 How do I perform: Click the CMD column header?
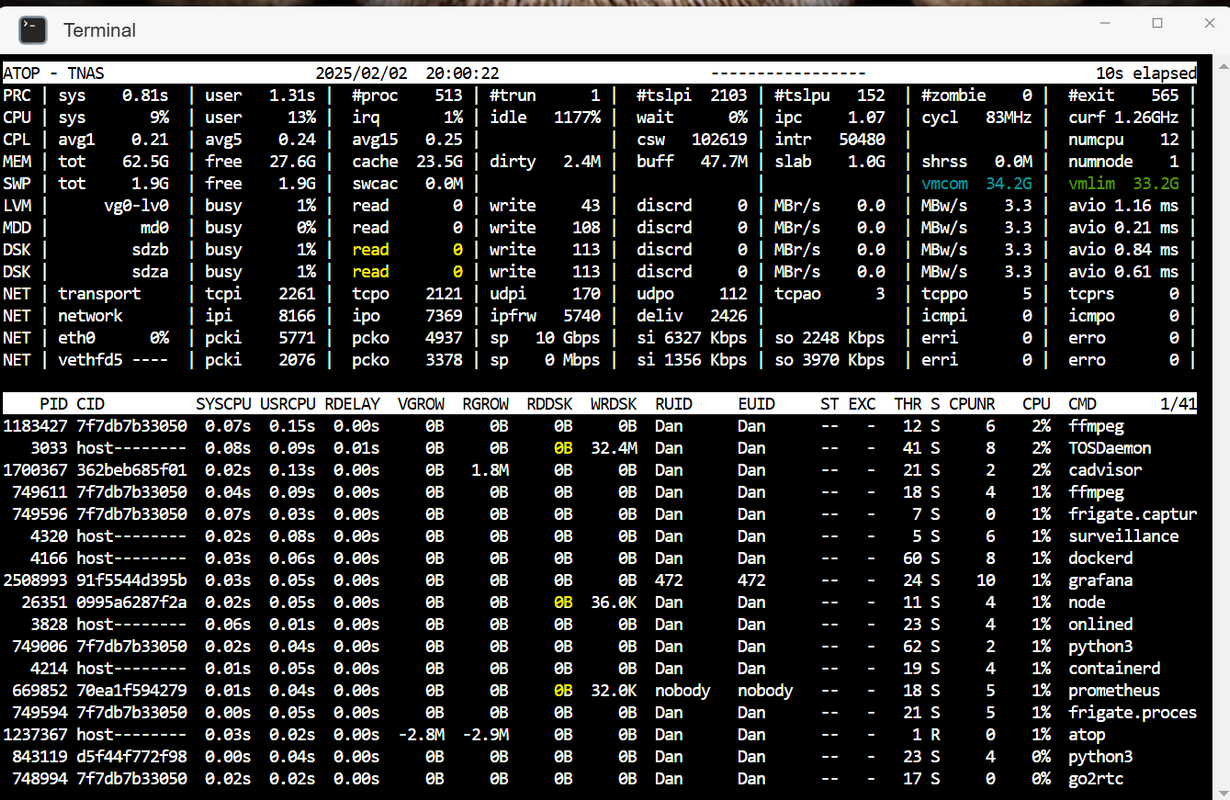coord(1082,404)
